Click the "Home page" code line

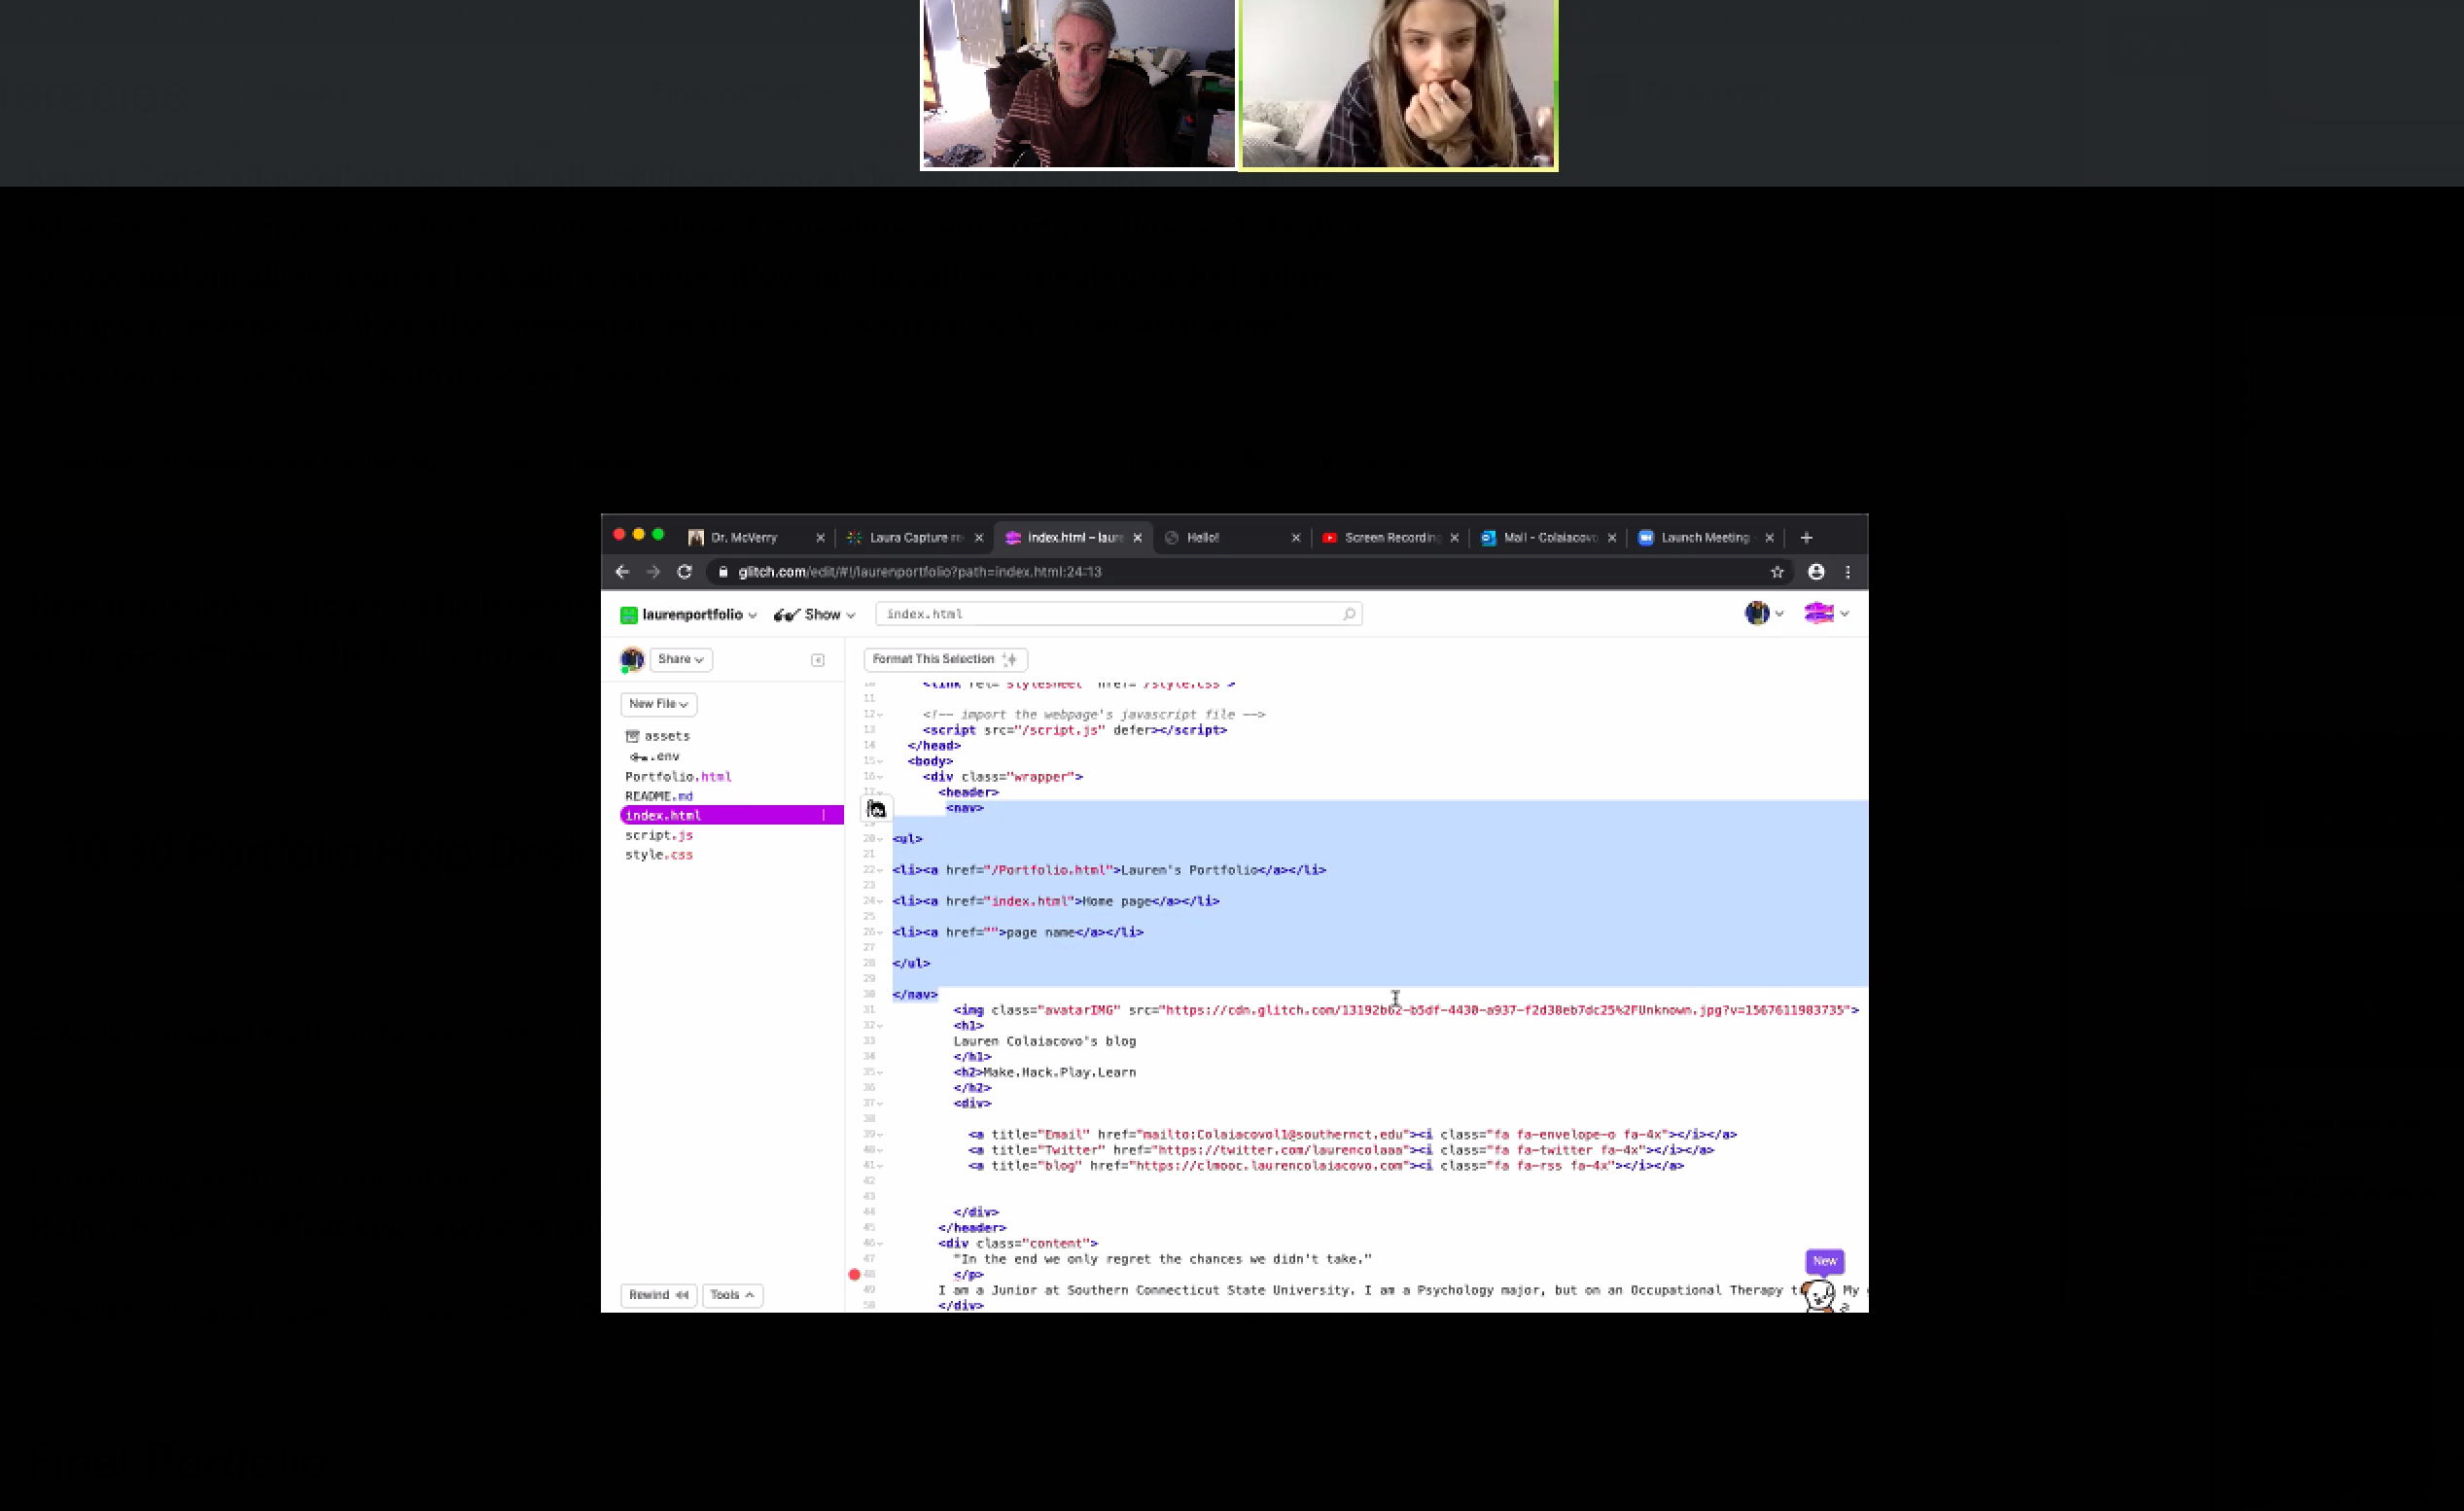[1056, 901]
